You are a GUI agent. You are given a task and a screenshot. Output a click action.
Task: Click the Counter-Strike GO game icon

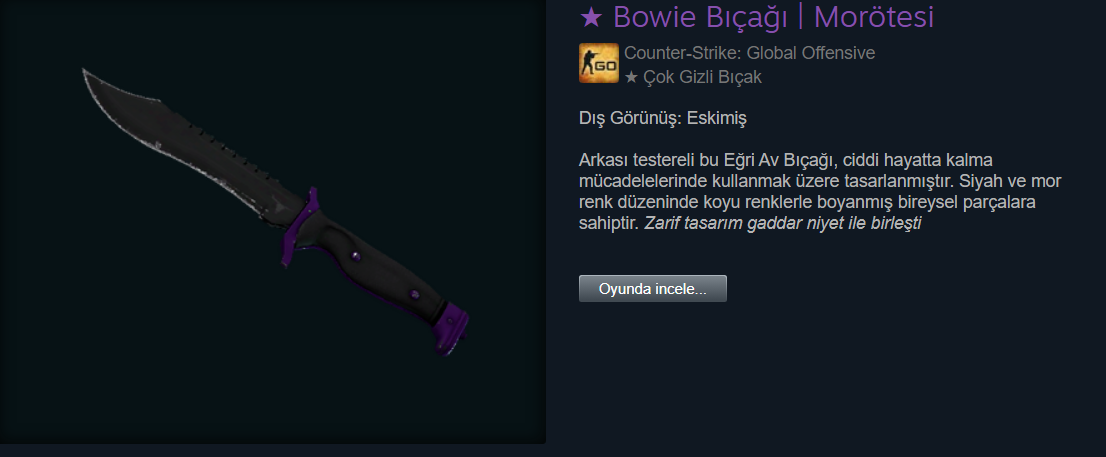[x=599, y=63]
